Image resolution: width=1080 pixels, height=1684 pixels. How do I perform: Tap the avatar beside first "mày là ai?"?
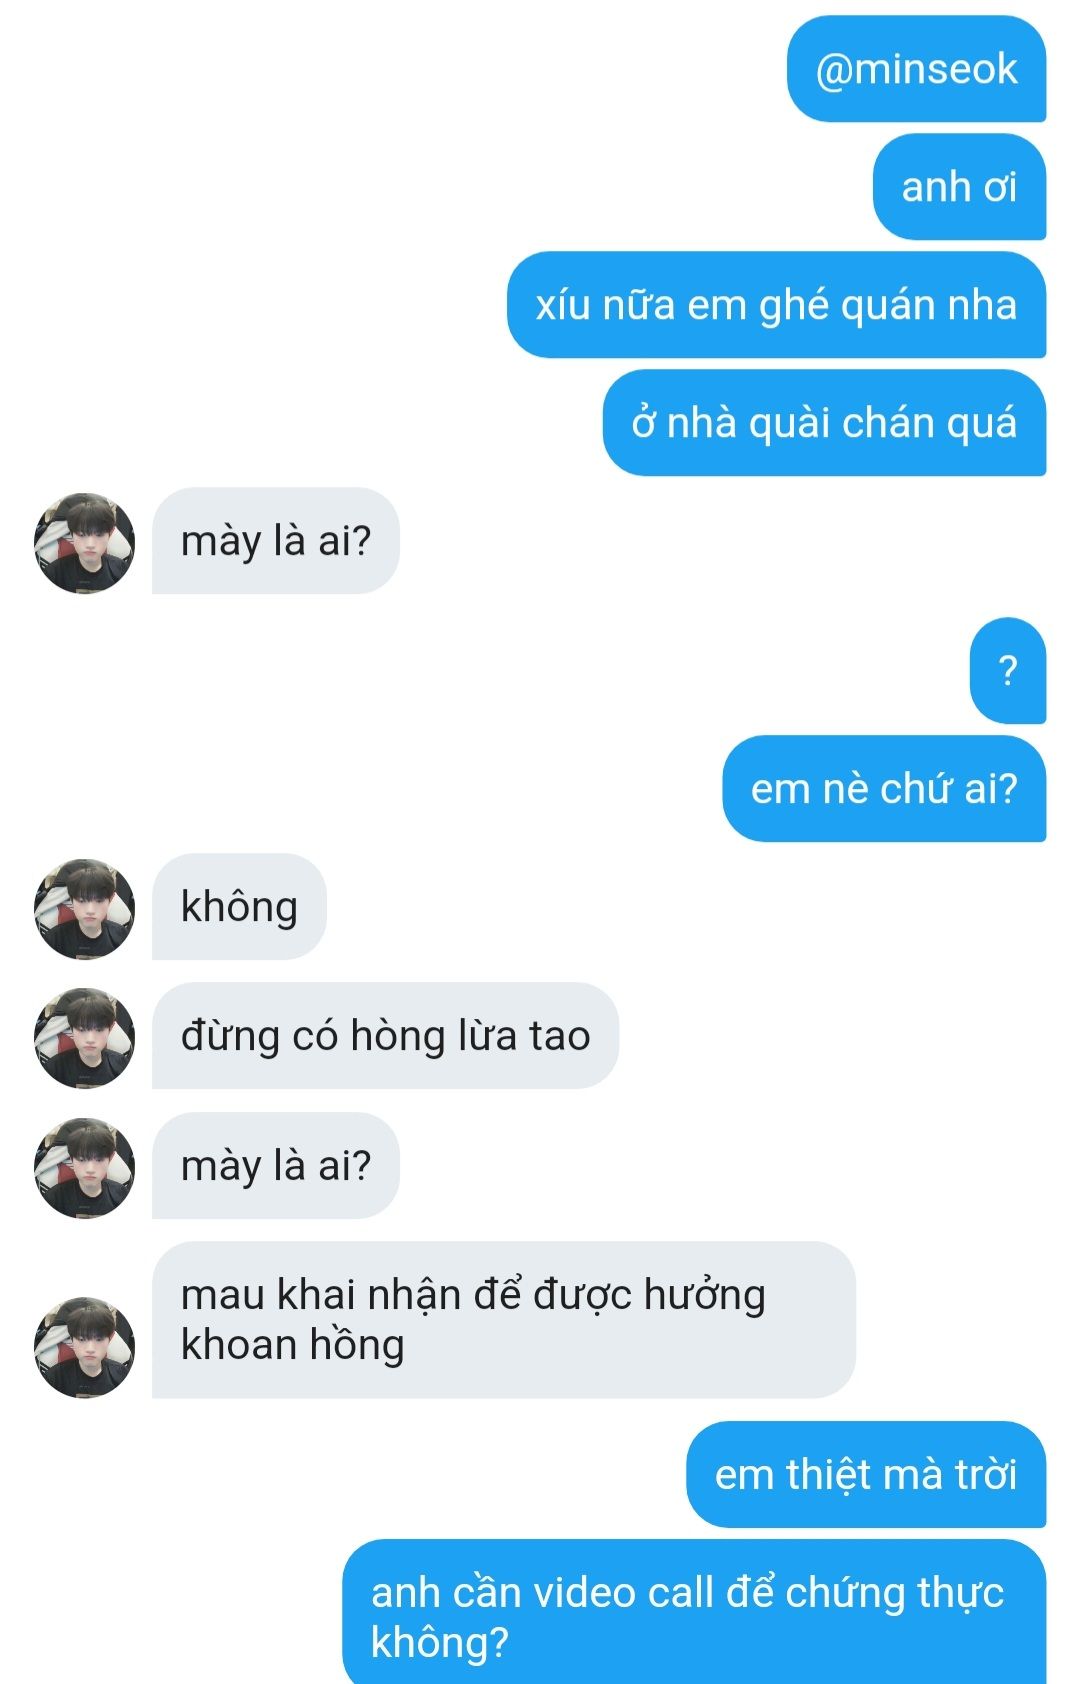click(x=84, y=543)
